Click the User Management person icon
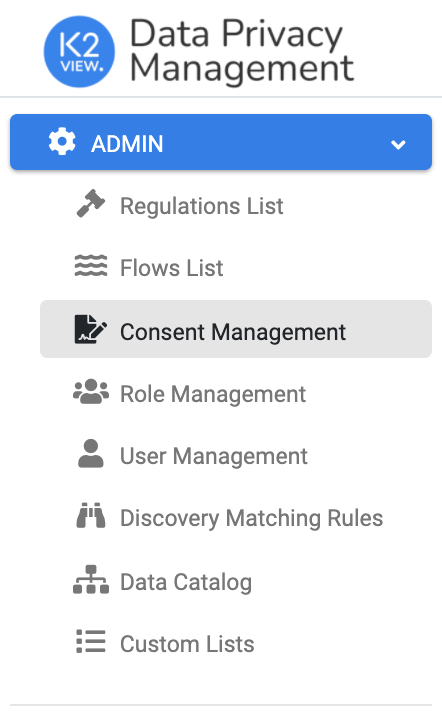Viewport: 442px width, 716px height. (91, 453)
